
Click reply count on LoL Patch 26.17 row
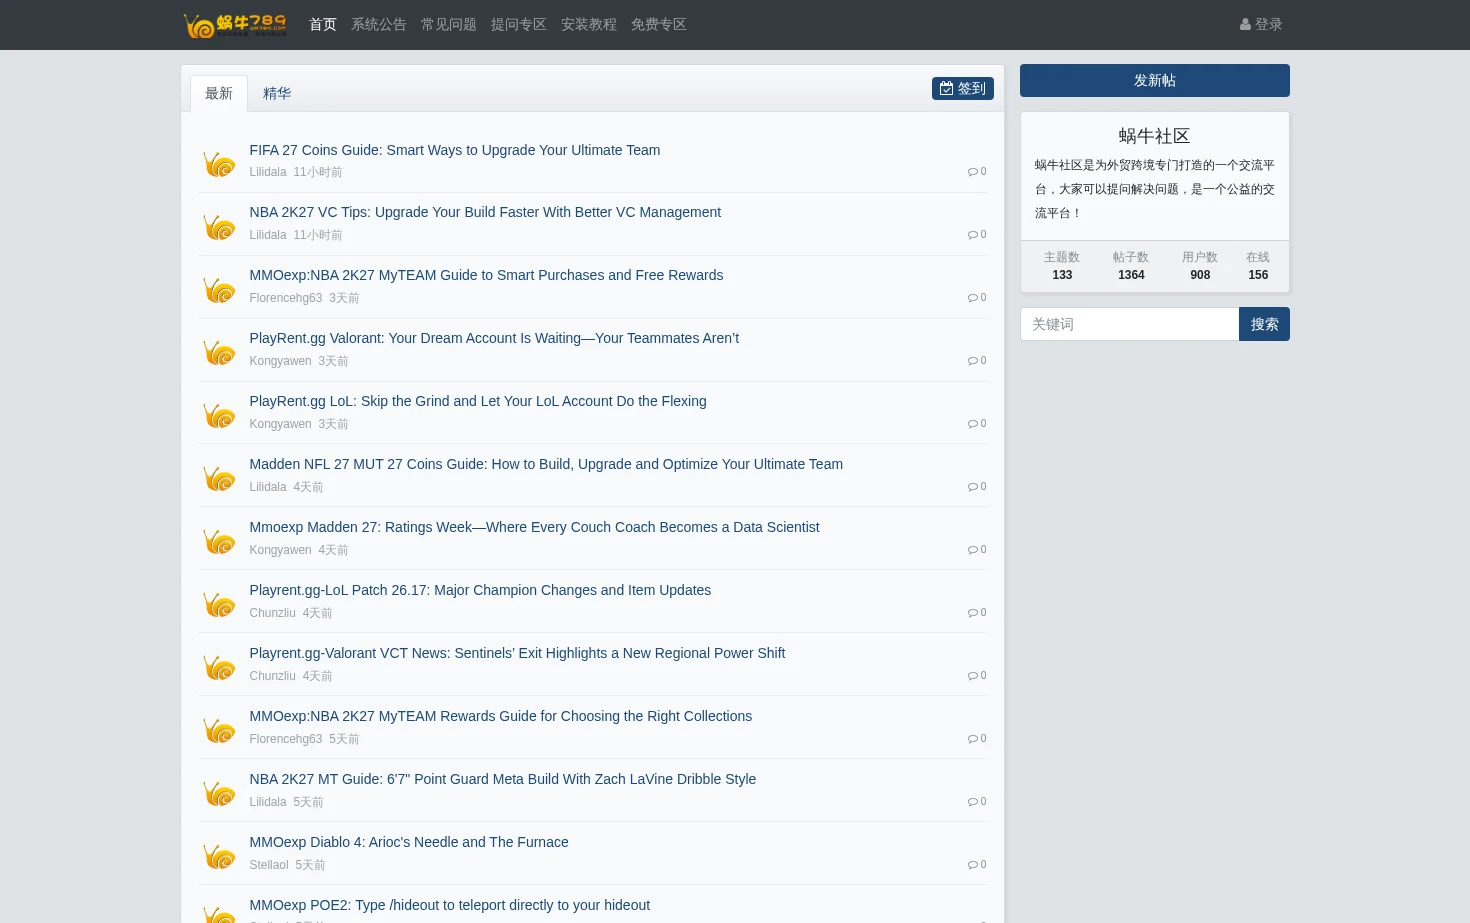pyautogui.click(x=977, y=613)
